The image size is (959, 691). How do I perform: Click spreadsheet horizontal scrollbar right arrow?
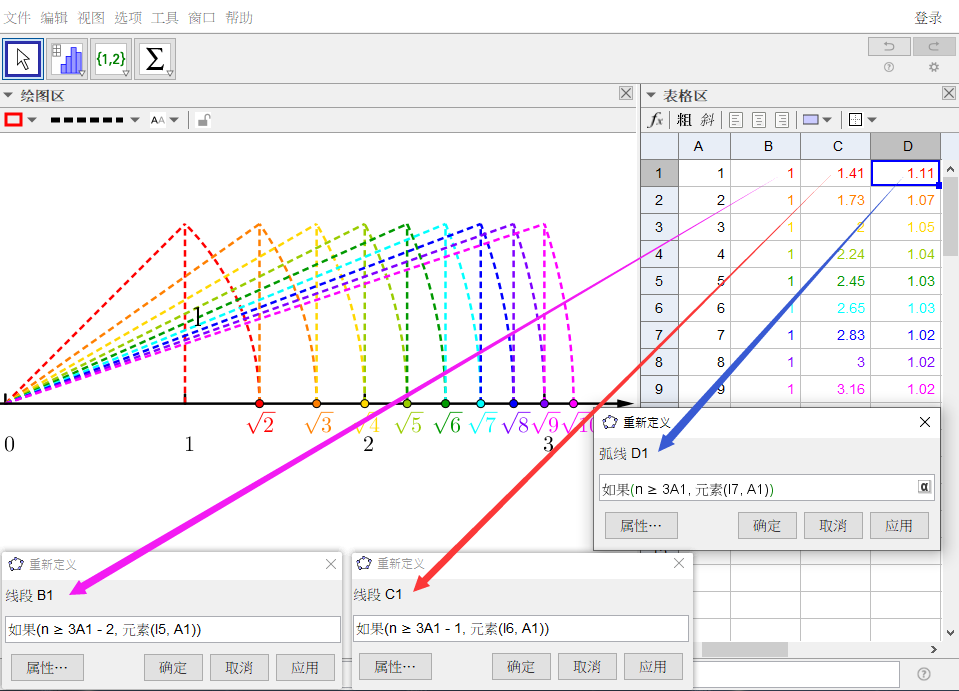click(934, 649)
